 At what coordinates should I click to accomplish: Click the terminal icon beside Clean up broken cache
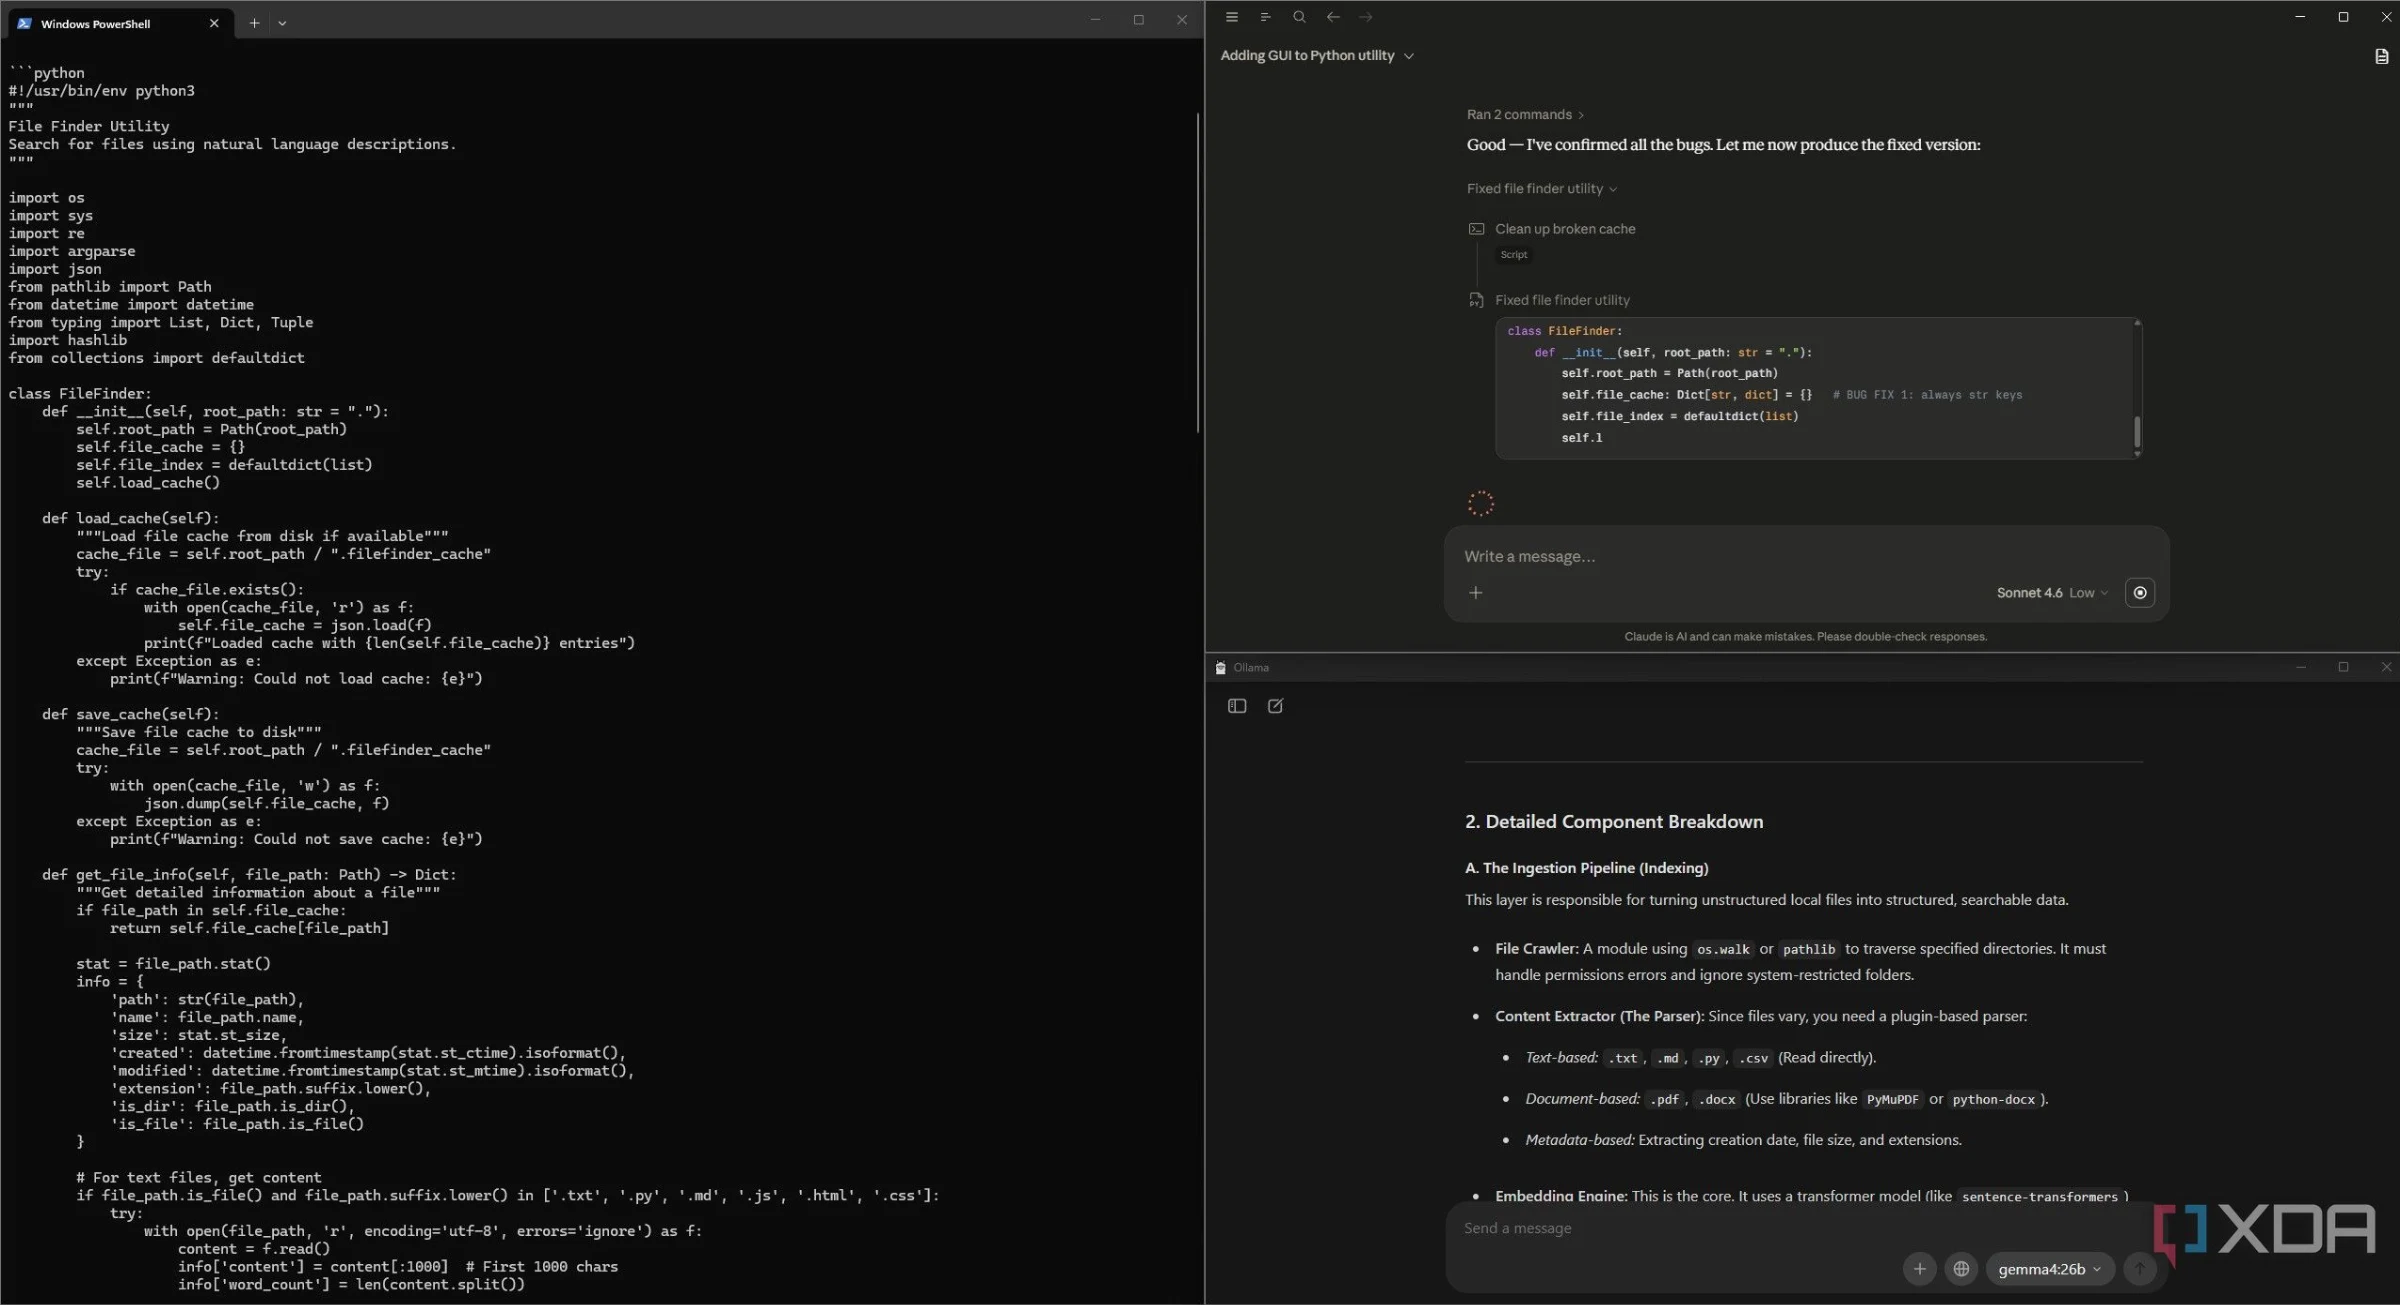click(1476, 229)
